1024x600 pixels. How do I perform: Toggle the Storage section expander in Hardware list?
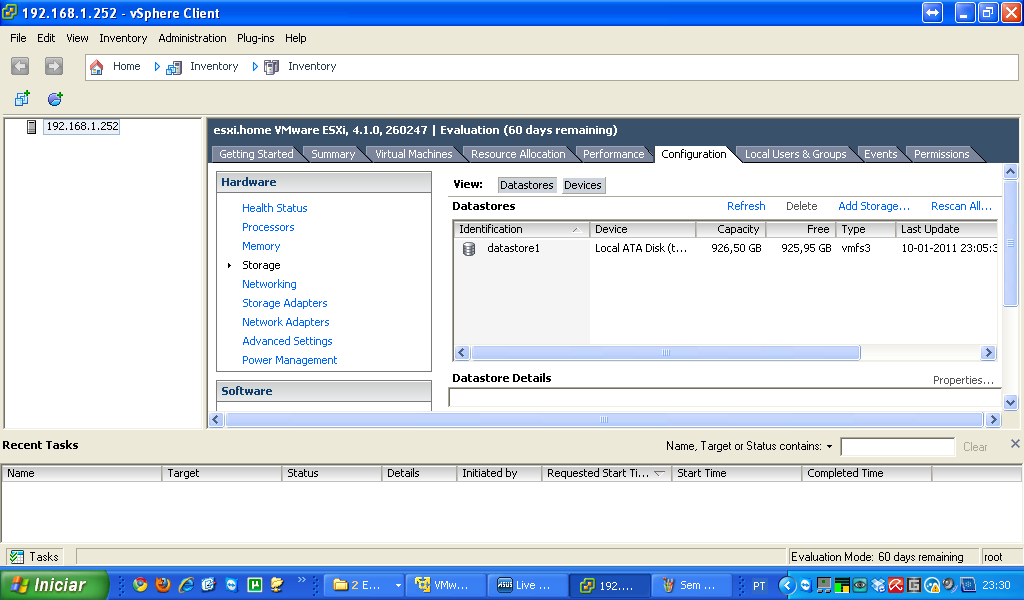tap(230, 265)
